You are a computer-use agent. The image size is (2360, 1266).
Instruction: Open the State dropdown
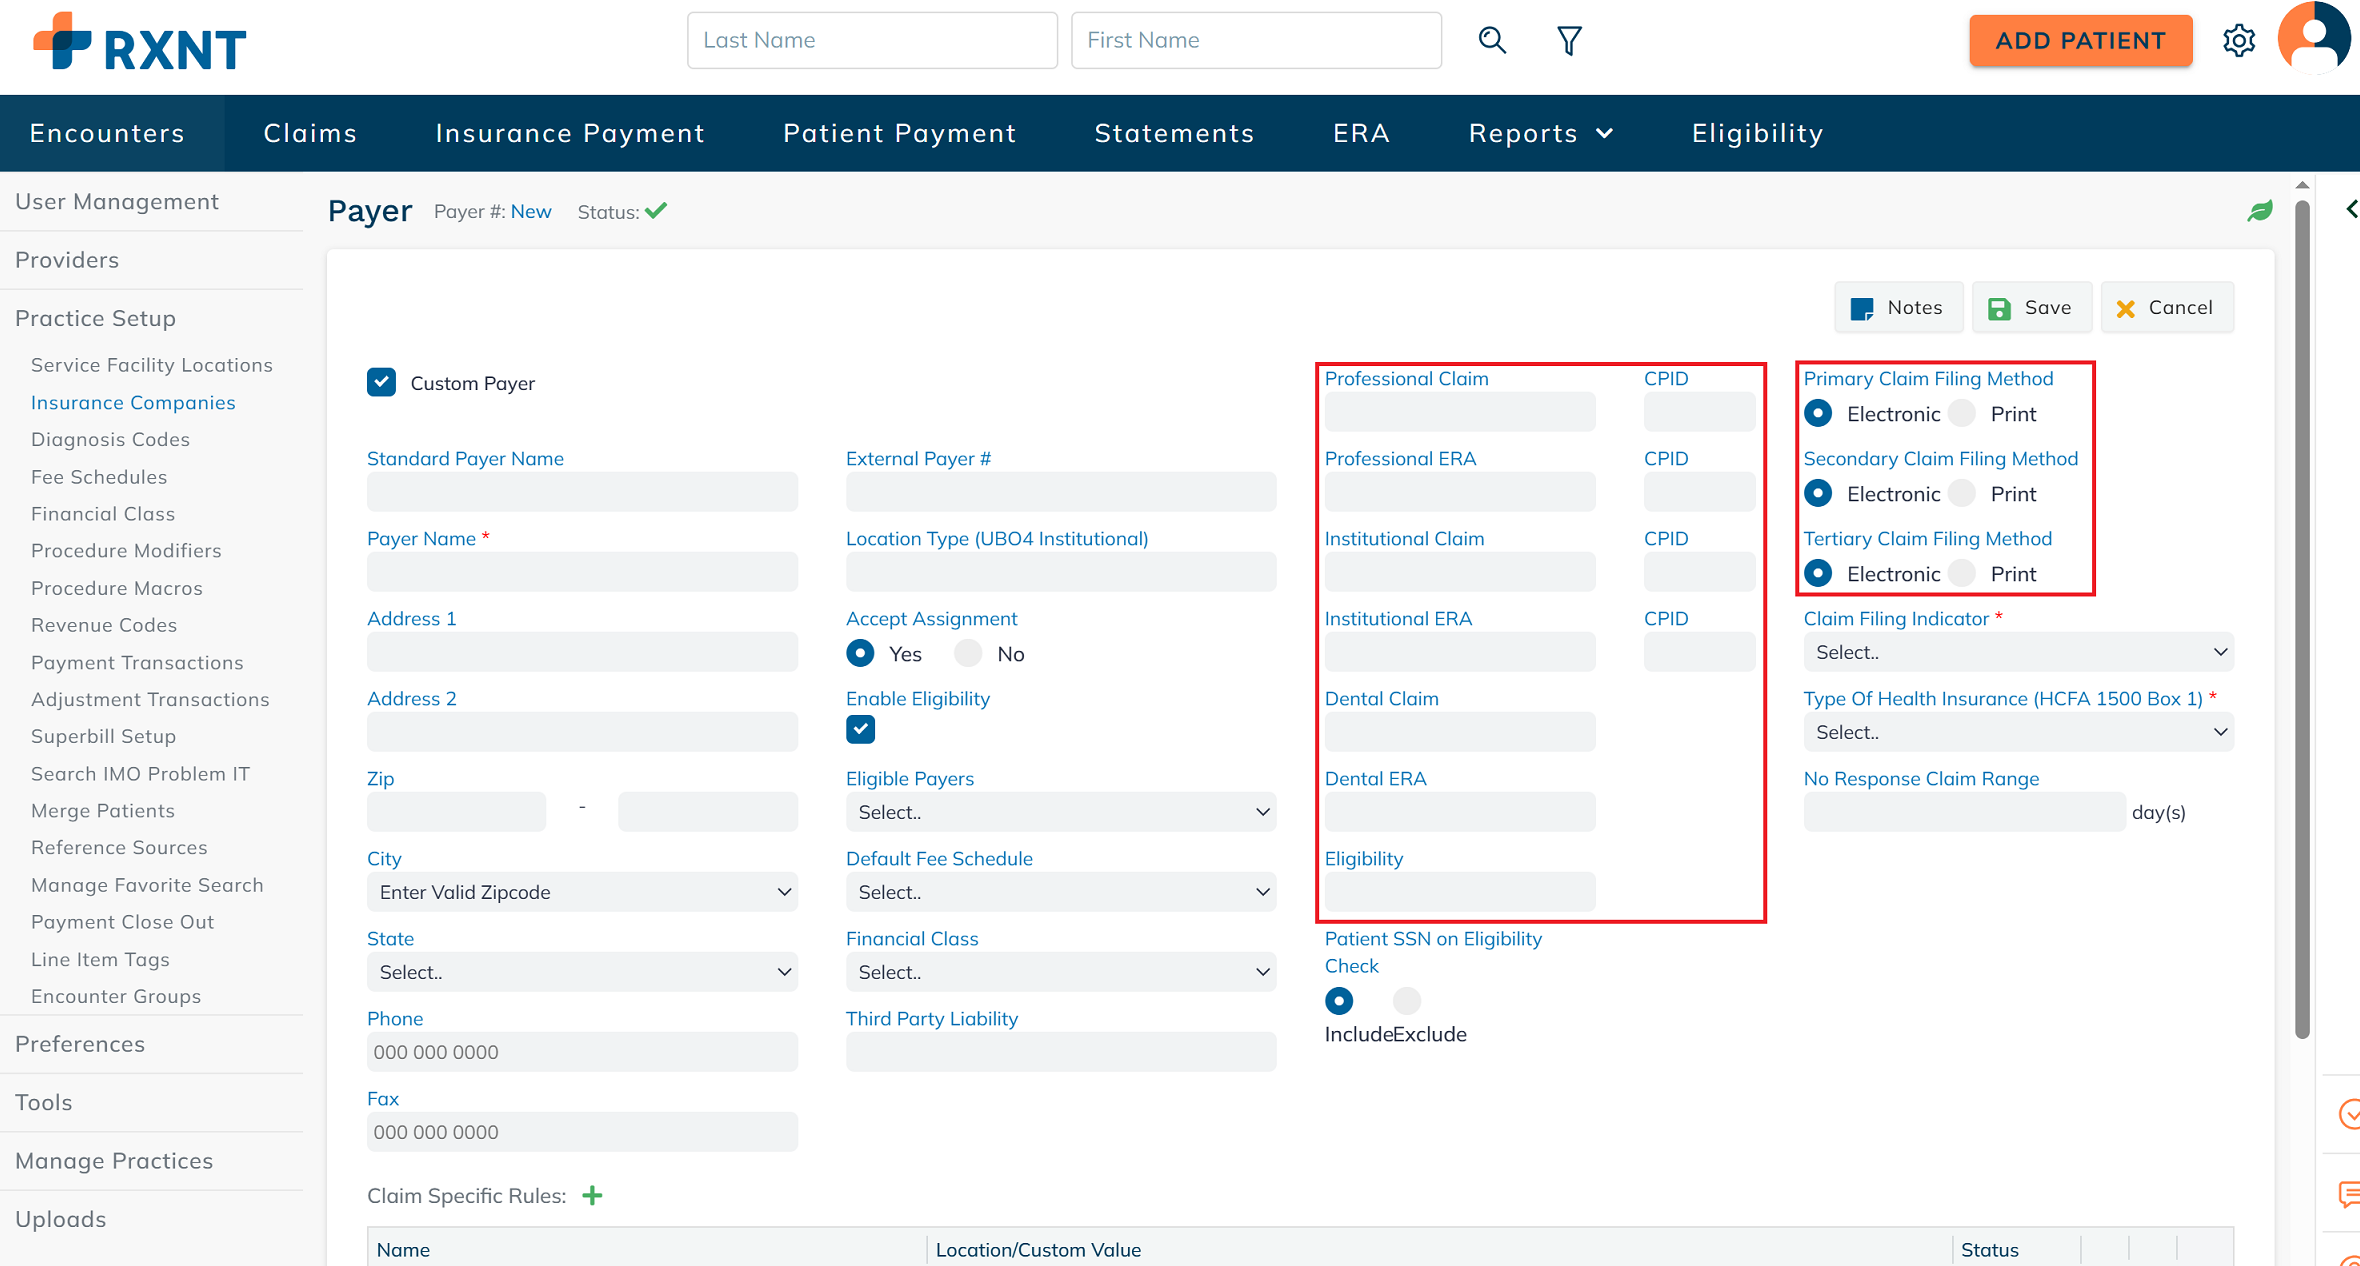[582, 972]
